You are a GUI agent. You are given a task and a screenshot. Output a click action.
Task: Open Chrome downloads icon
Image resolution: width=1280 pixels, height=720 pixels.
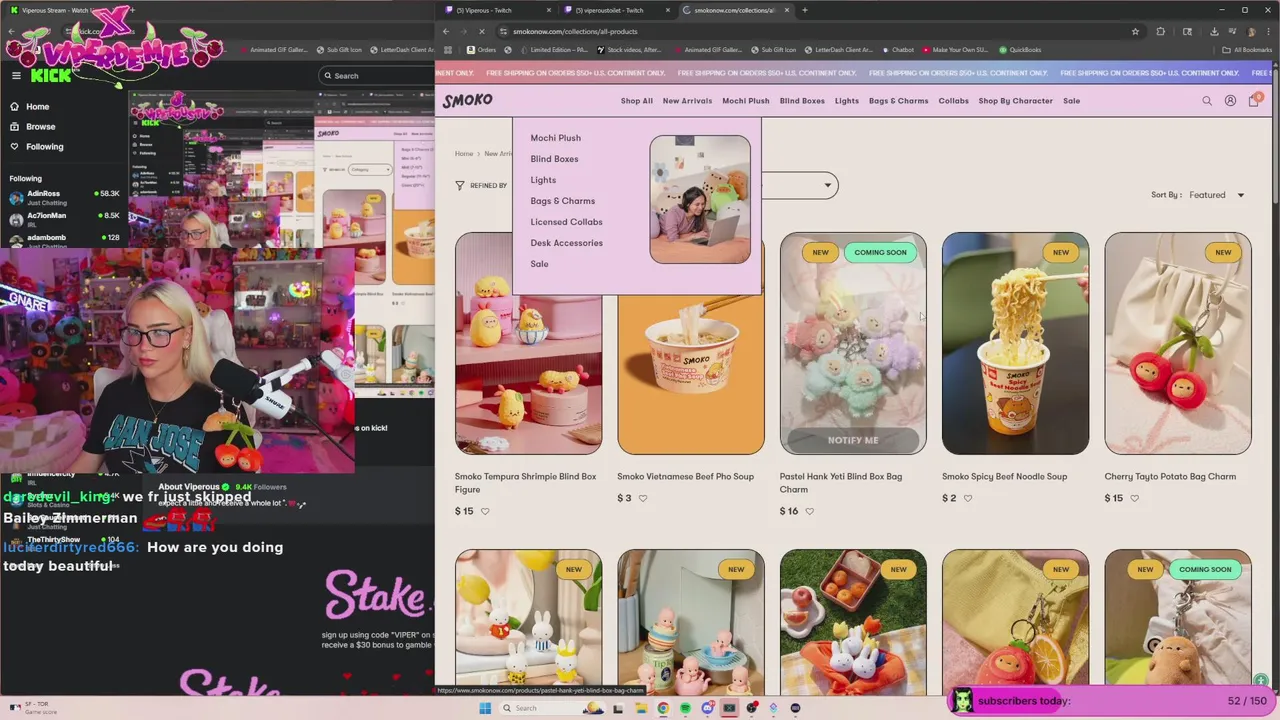[x=1213, y=31]
